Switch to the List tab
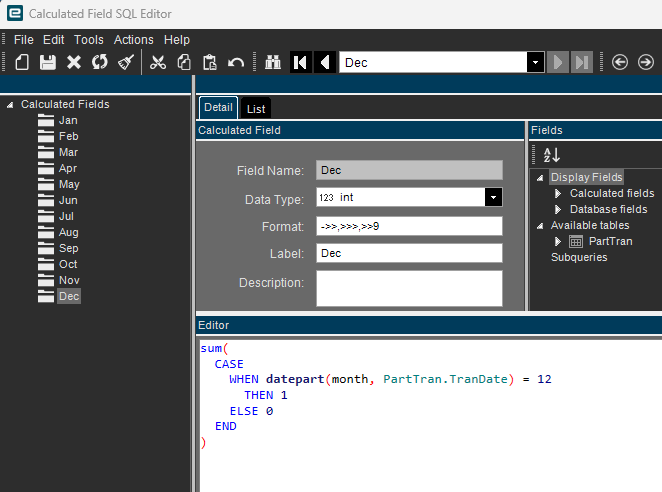 [x=255, y=108]
